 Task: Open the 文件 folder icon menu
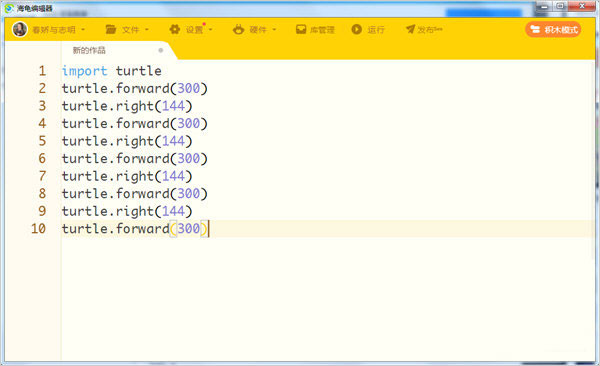click(x=111, y=29)
